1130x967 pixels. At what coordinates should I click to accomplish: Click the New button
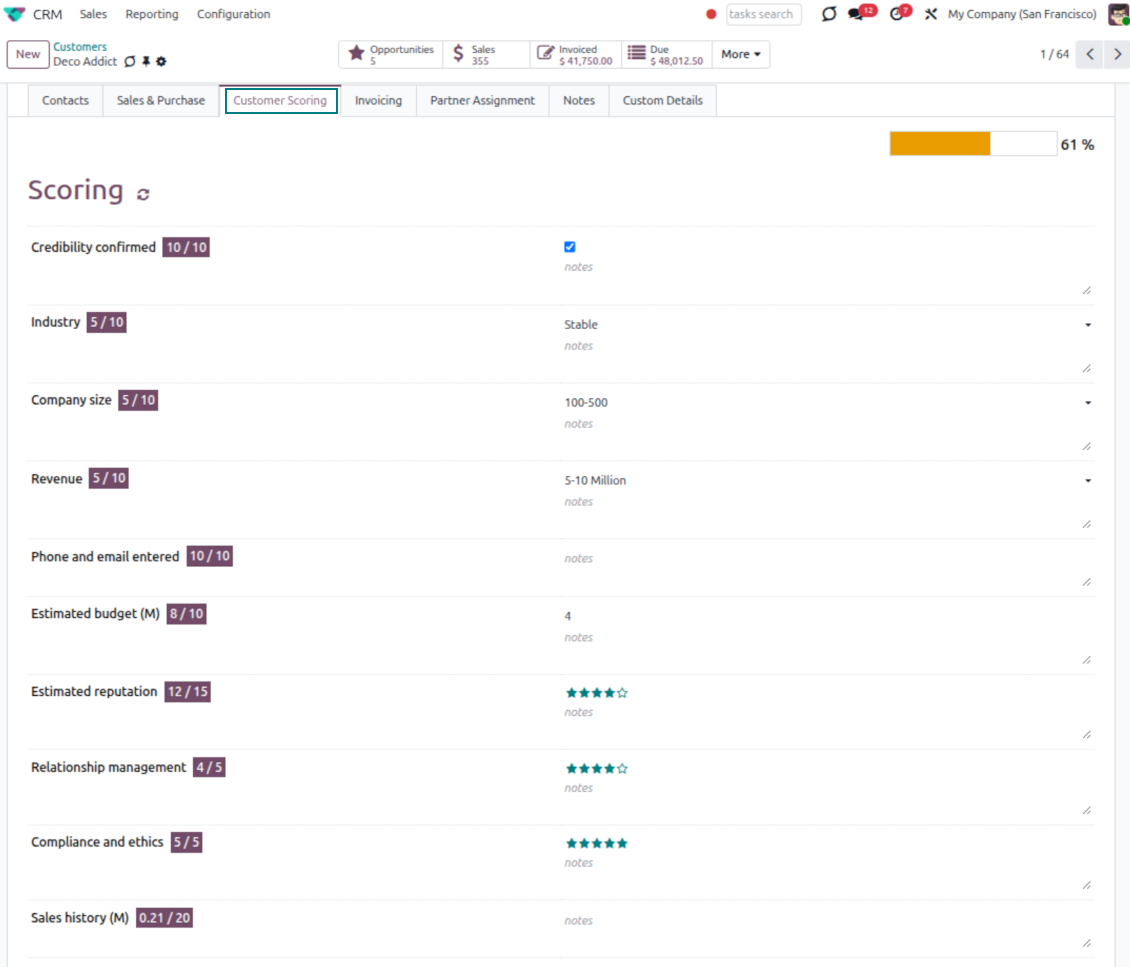tap(28, 54)
